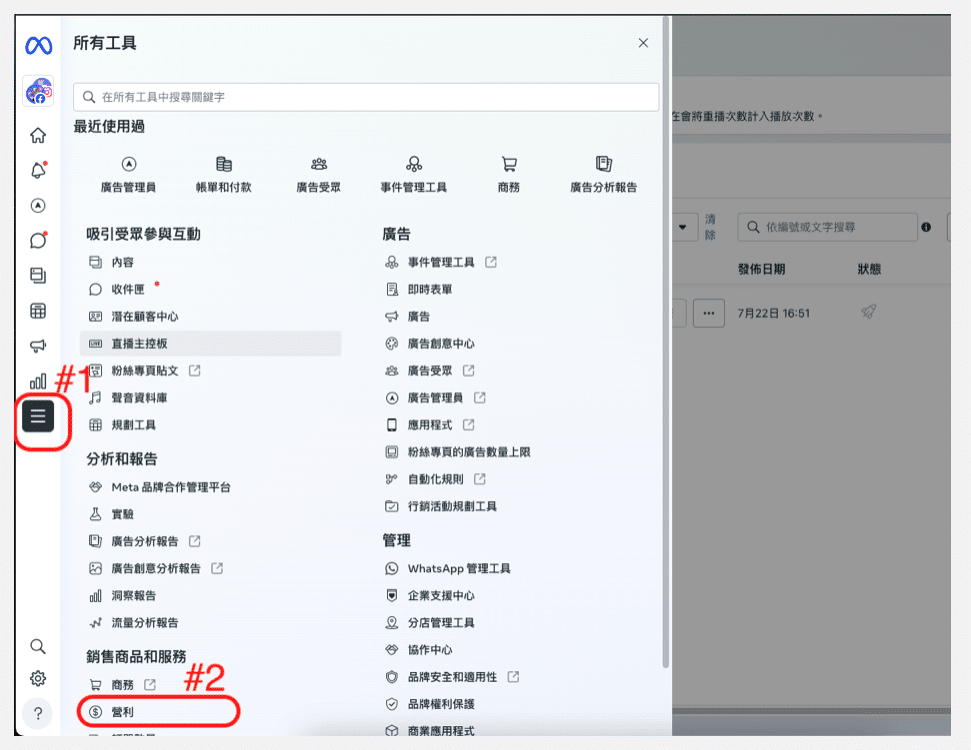The image size is (971, 750).
Task: Open recently used 事件管理工具
Action: [x=414, y=175]
